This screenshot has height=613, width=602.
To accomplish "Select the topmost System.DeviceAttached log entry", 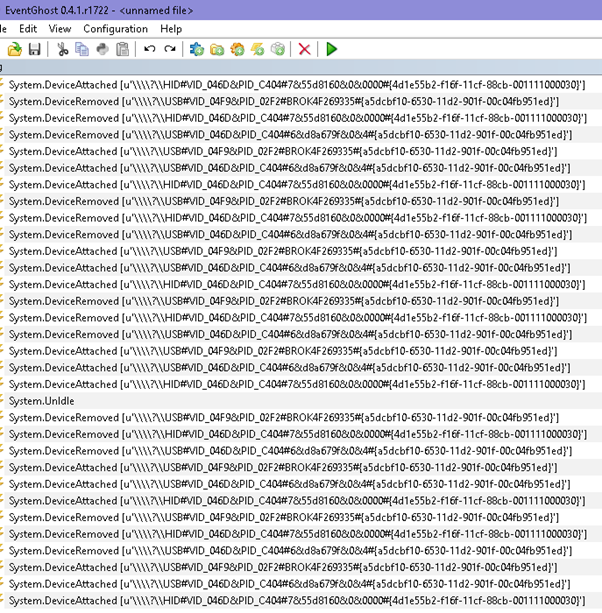I will coord(301,85).
